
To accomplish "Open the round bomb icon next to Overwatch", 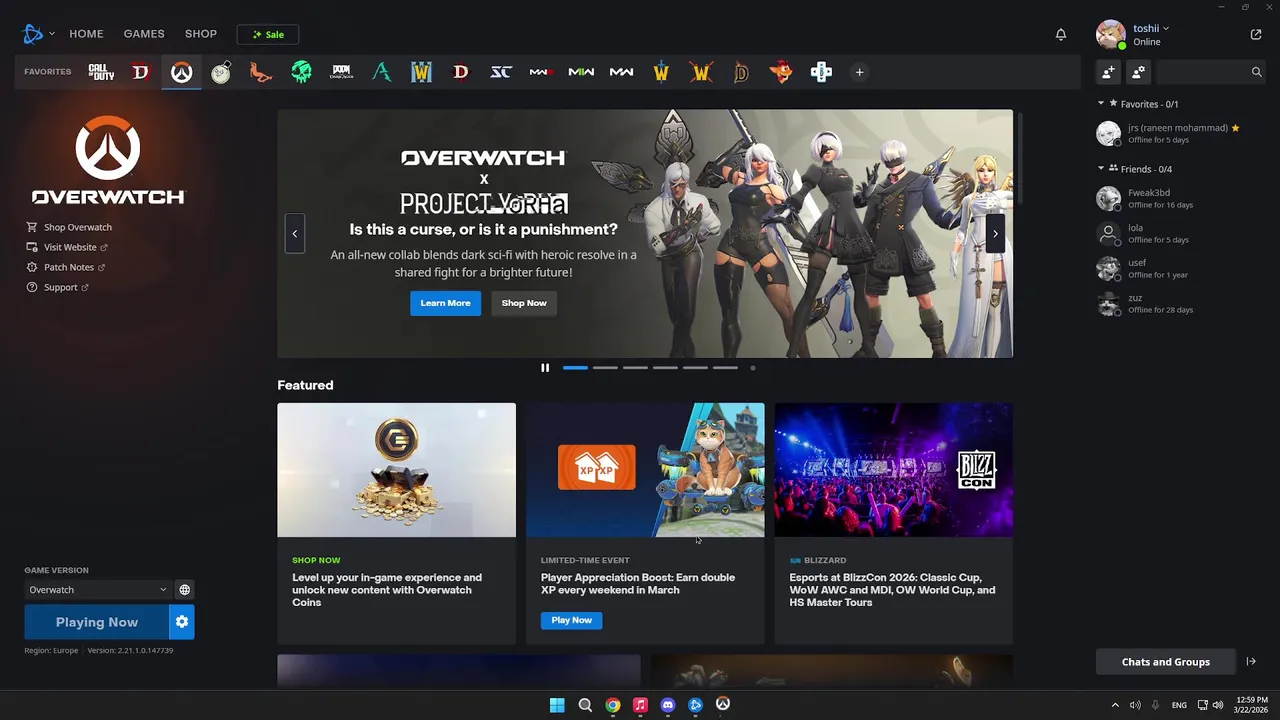I will [221, 72].
